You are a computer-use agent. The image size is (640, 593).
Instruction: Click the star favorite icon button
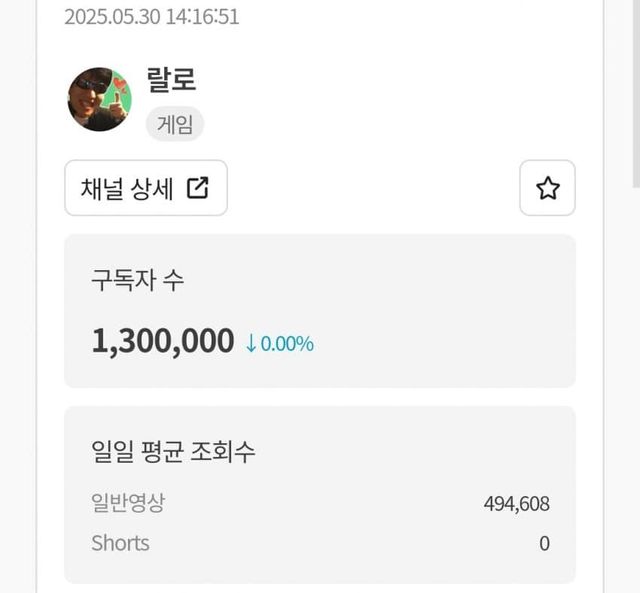tap(547, 188)
